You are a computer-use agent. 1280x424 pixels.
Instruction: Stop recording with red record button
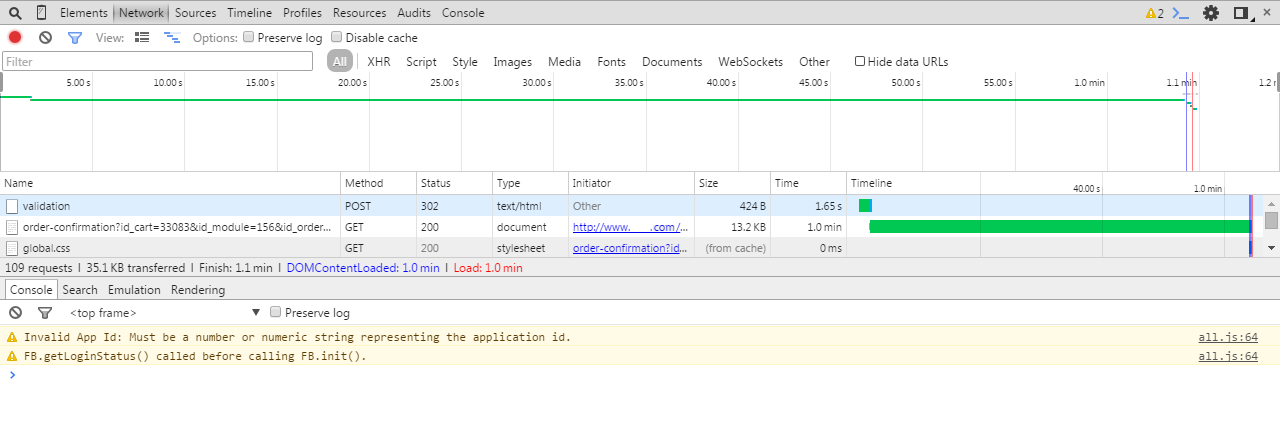(15, 37)
